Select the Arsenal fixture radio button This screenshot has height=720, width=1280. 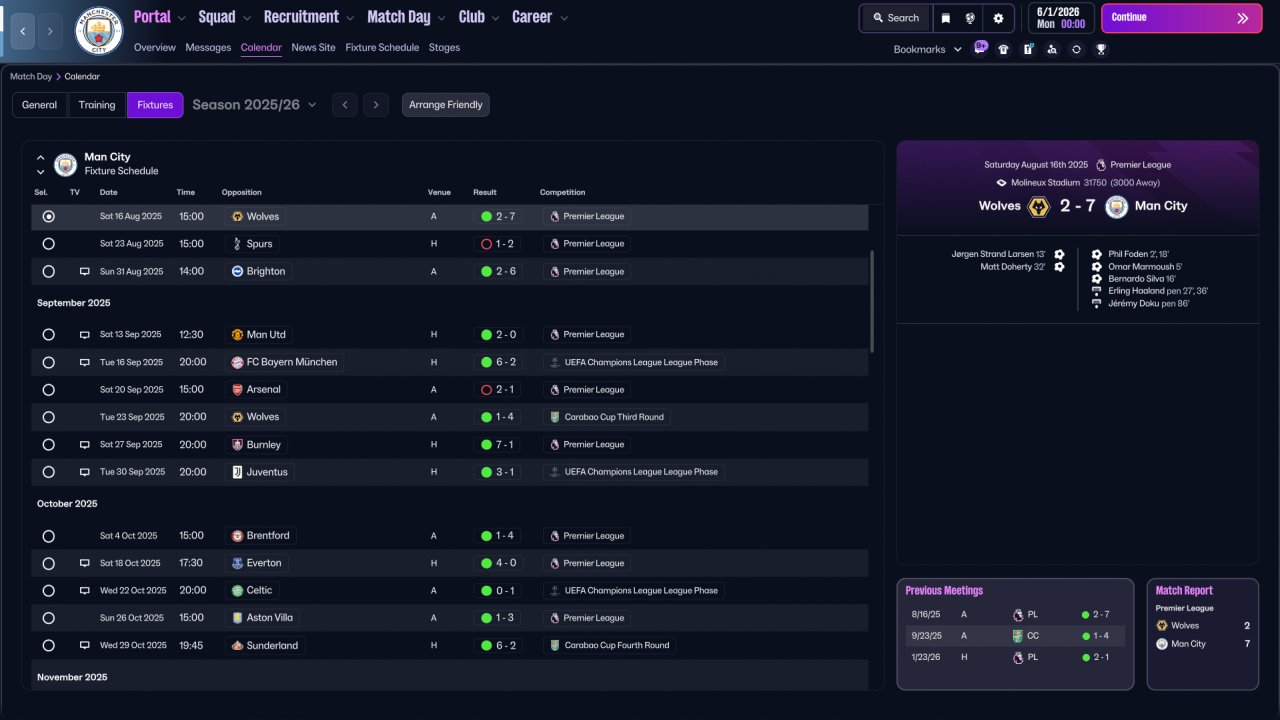(x=48, y=390)
